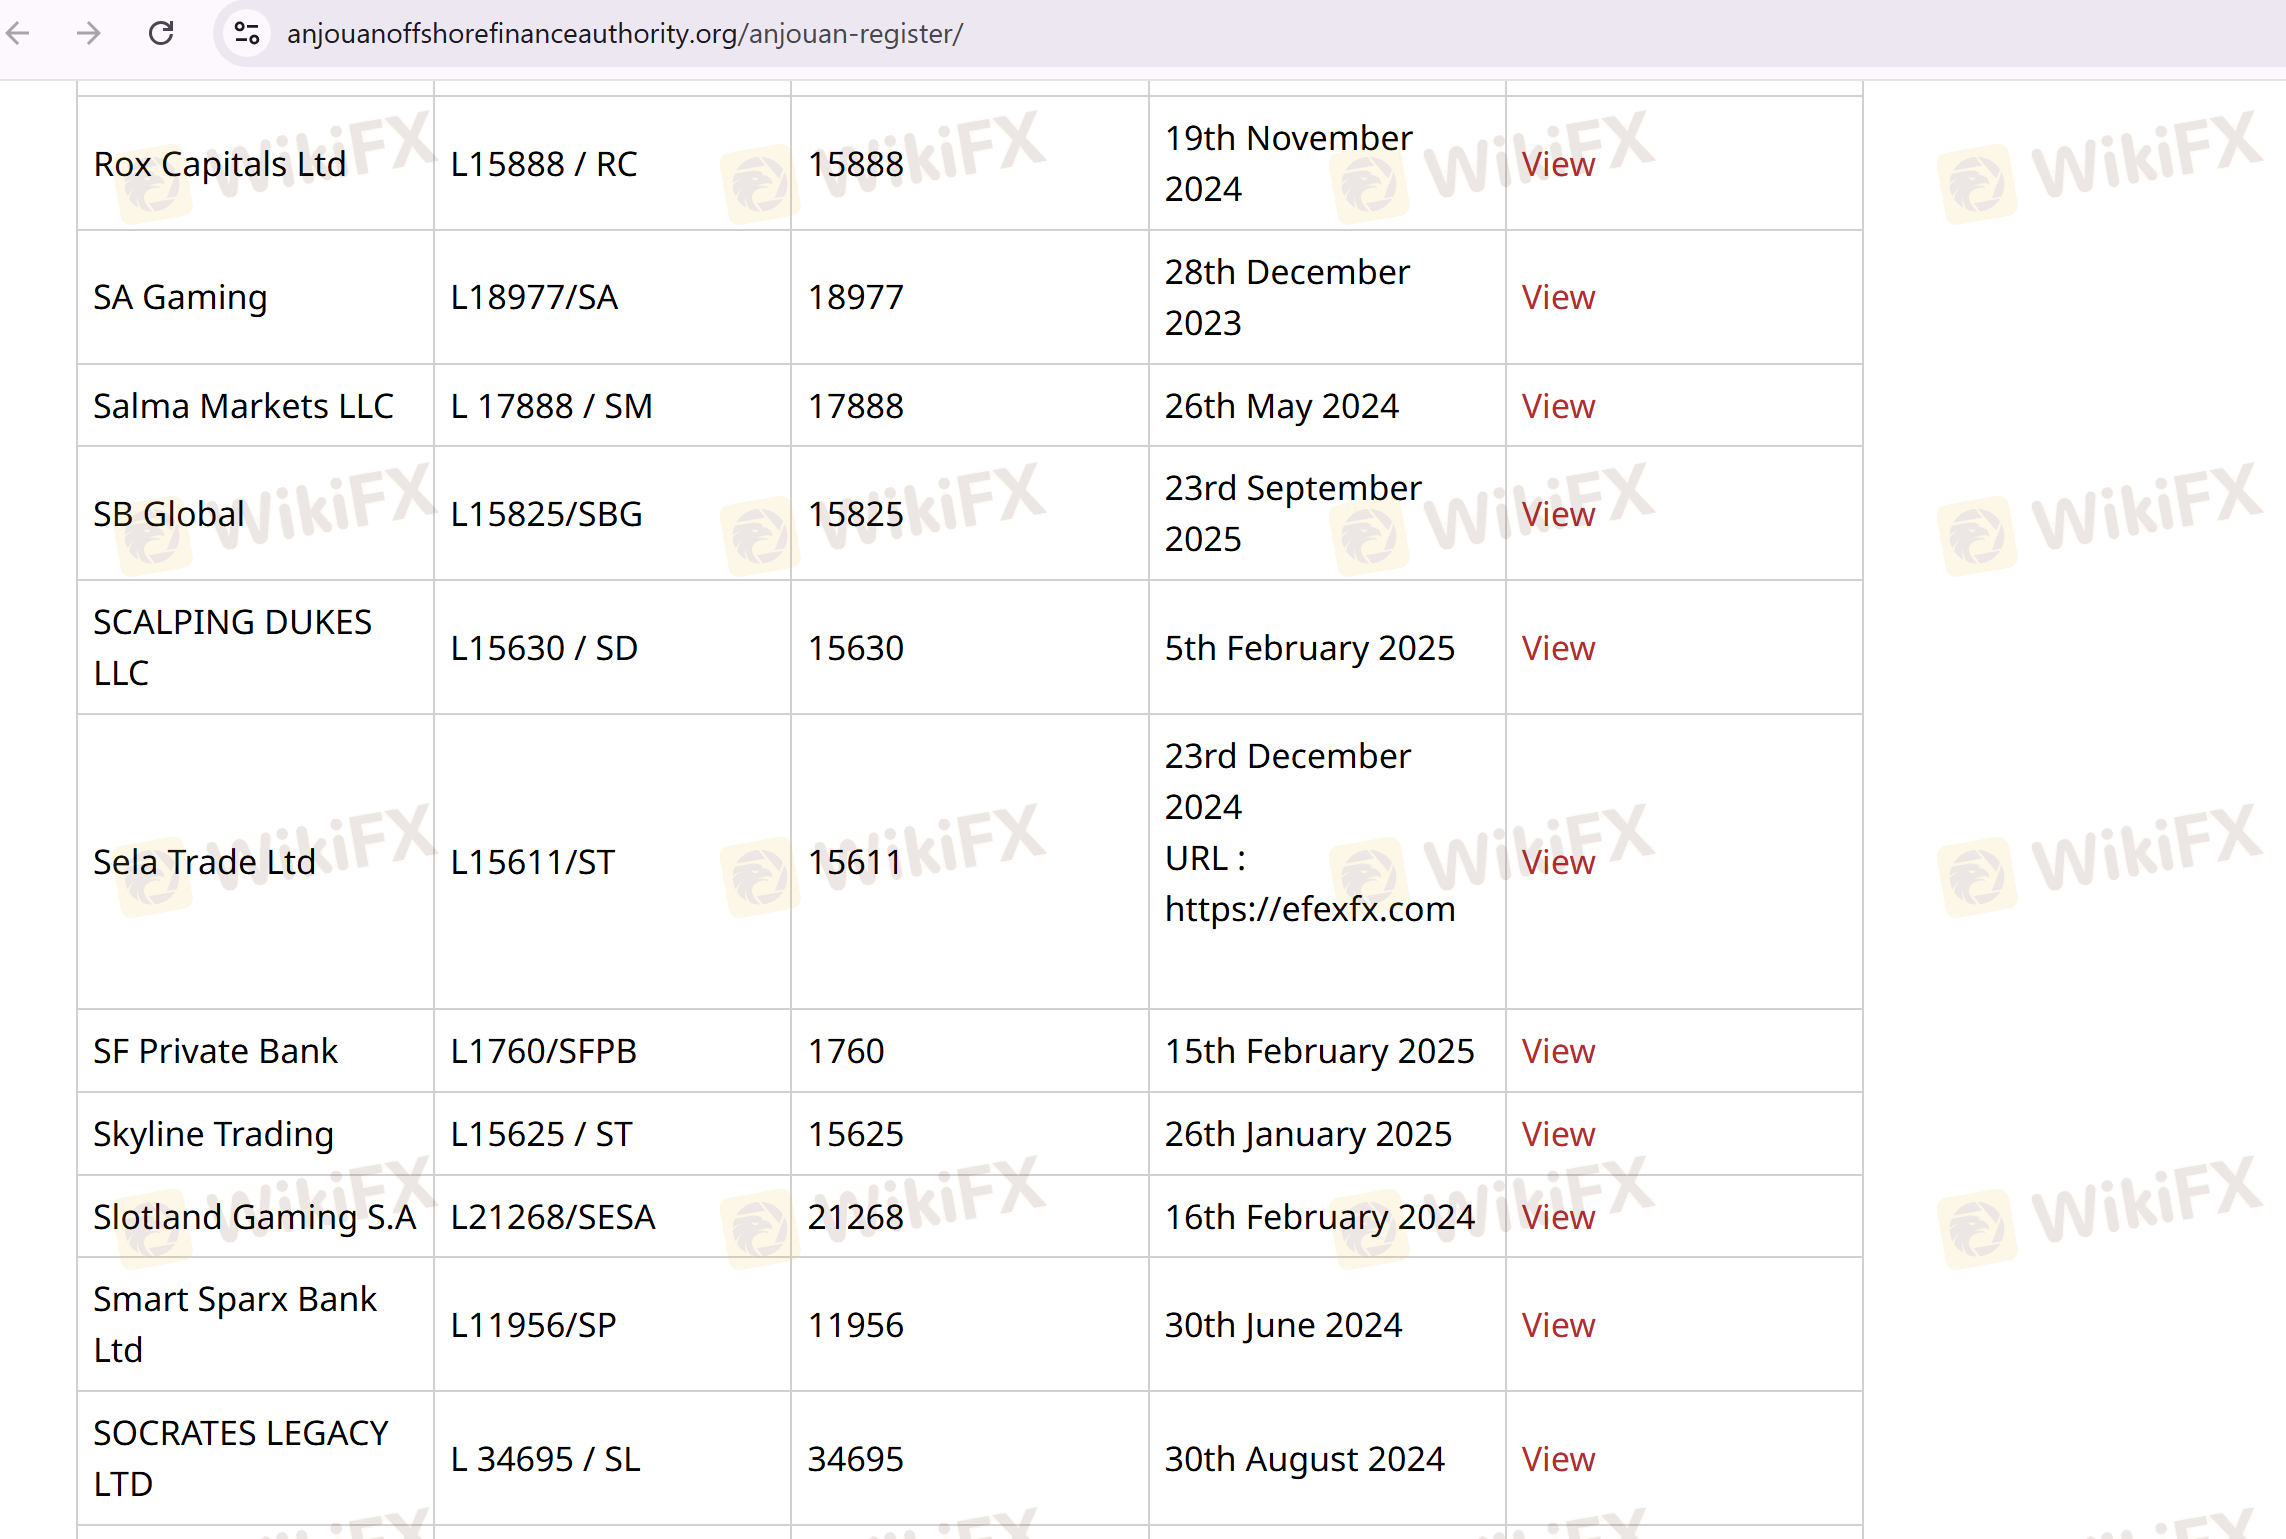Select license code 'L11956/SP'
This screenshot has width=2286, height=1539.
click(533, 1325)
